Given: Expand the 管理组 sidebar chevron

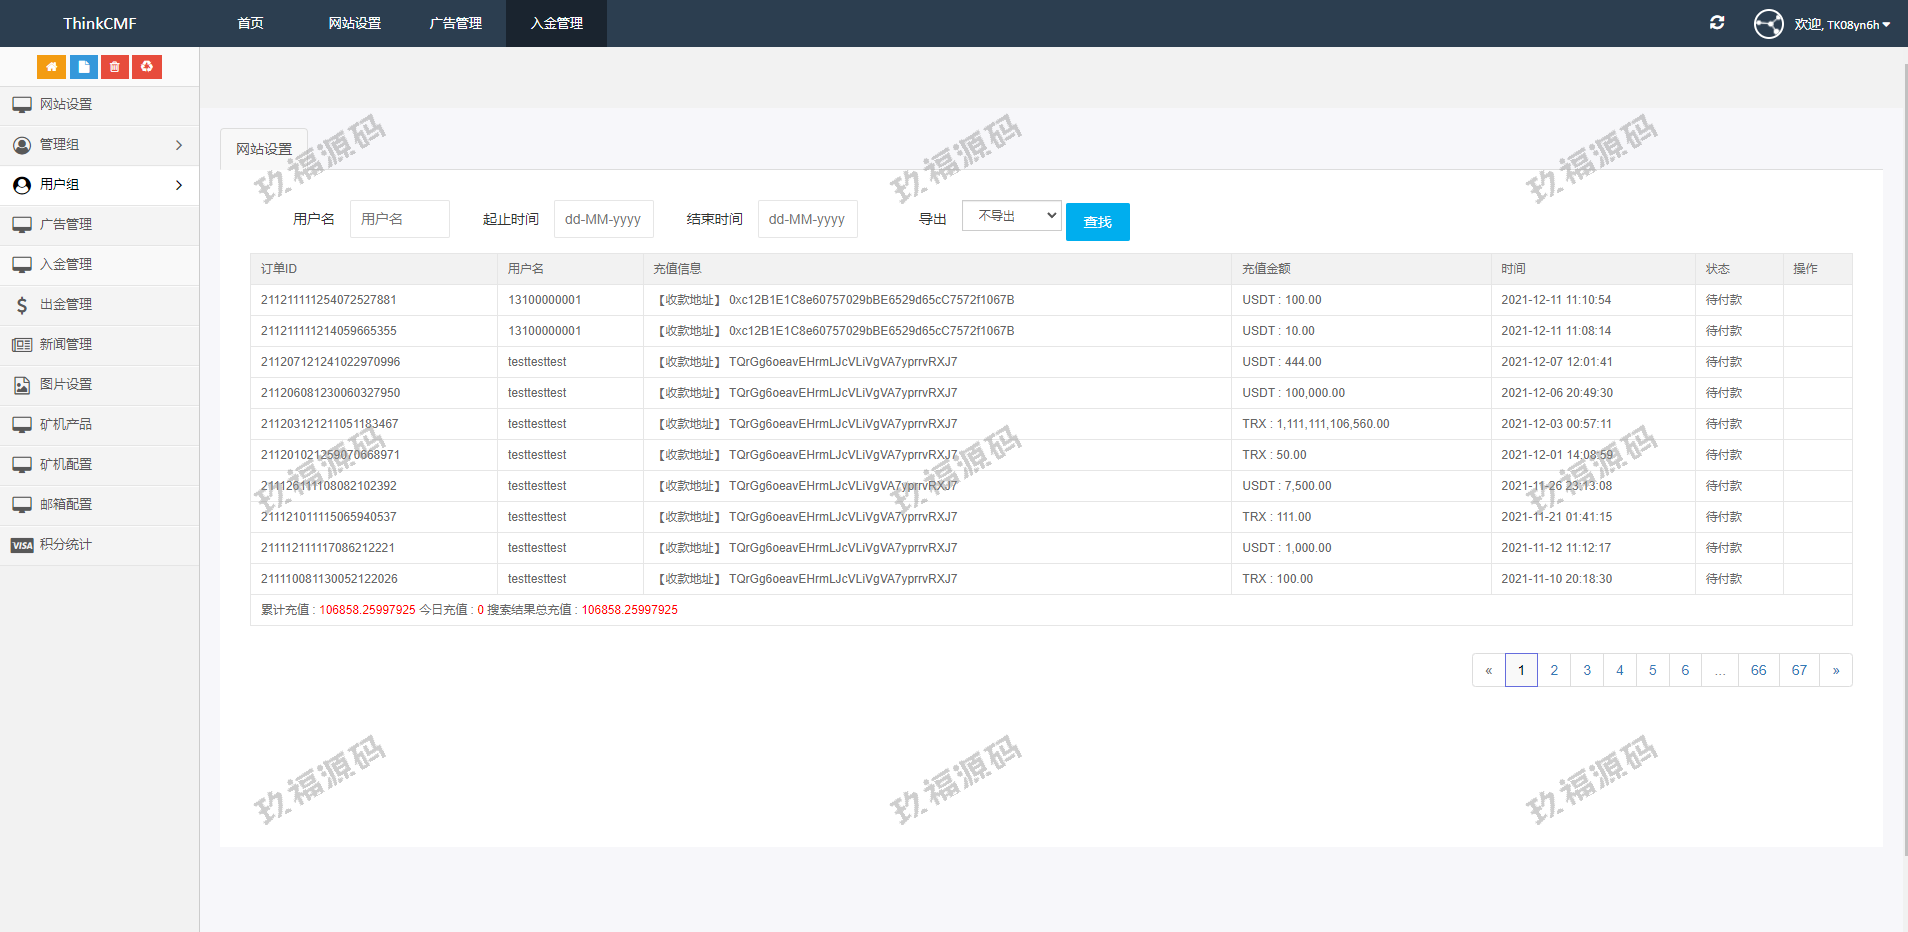Looking at the screenshot, I should pos(179,145).
